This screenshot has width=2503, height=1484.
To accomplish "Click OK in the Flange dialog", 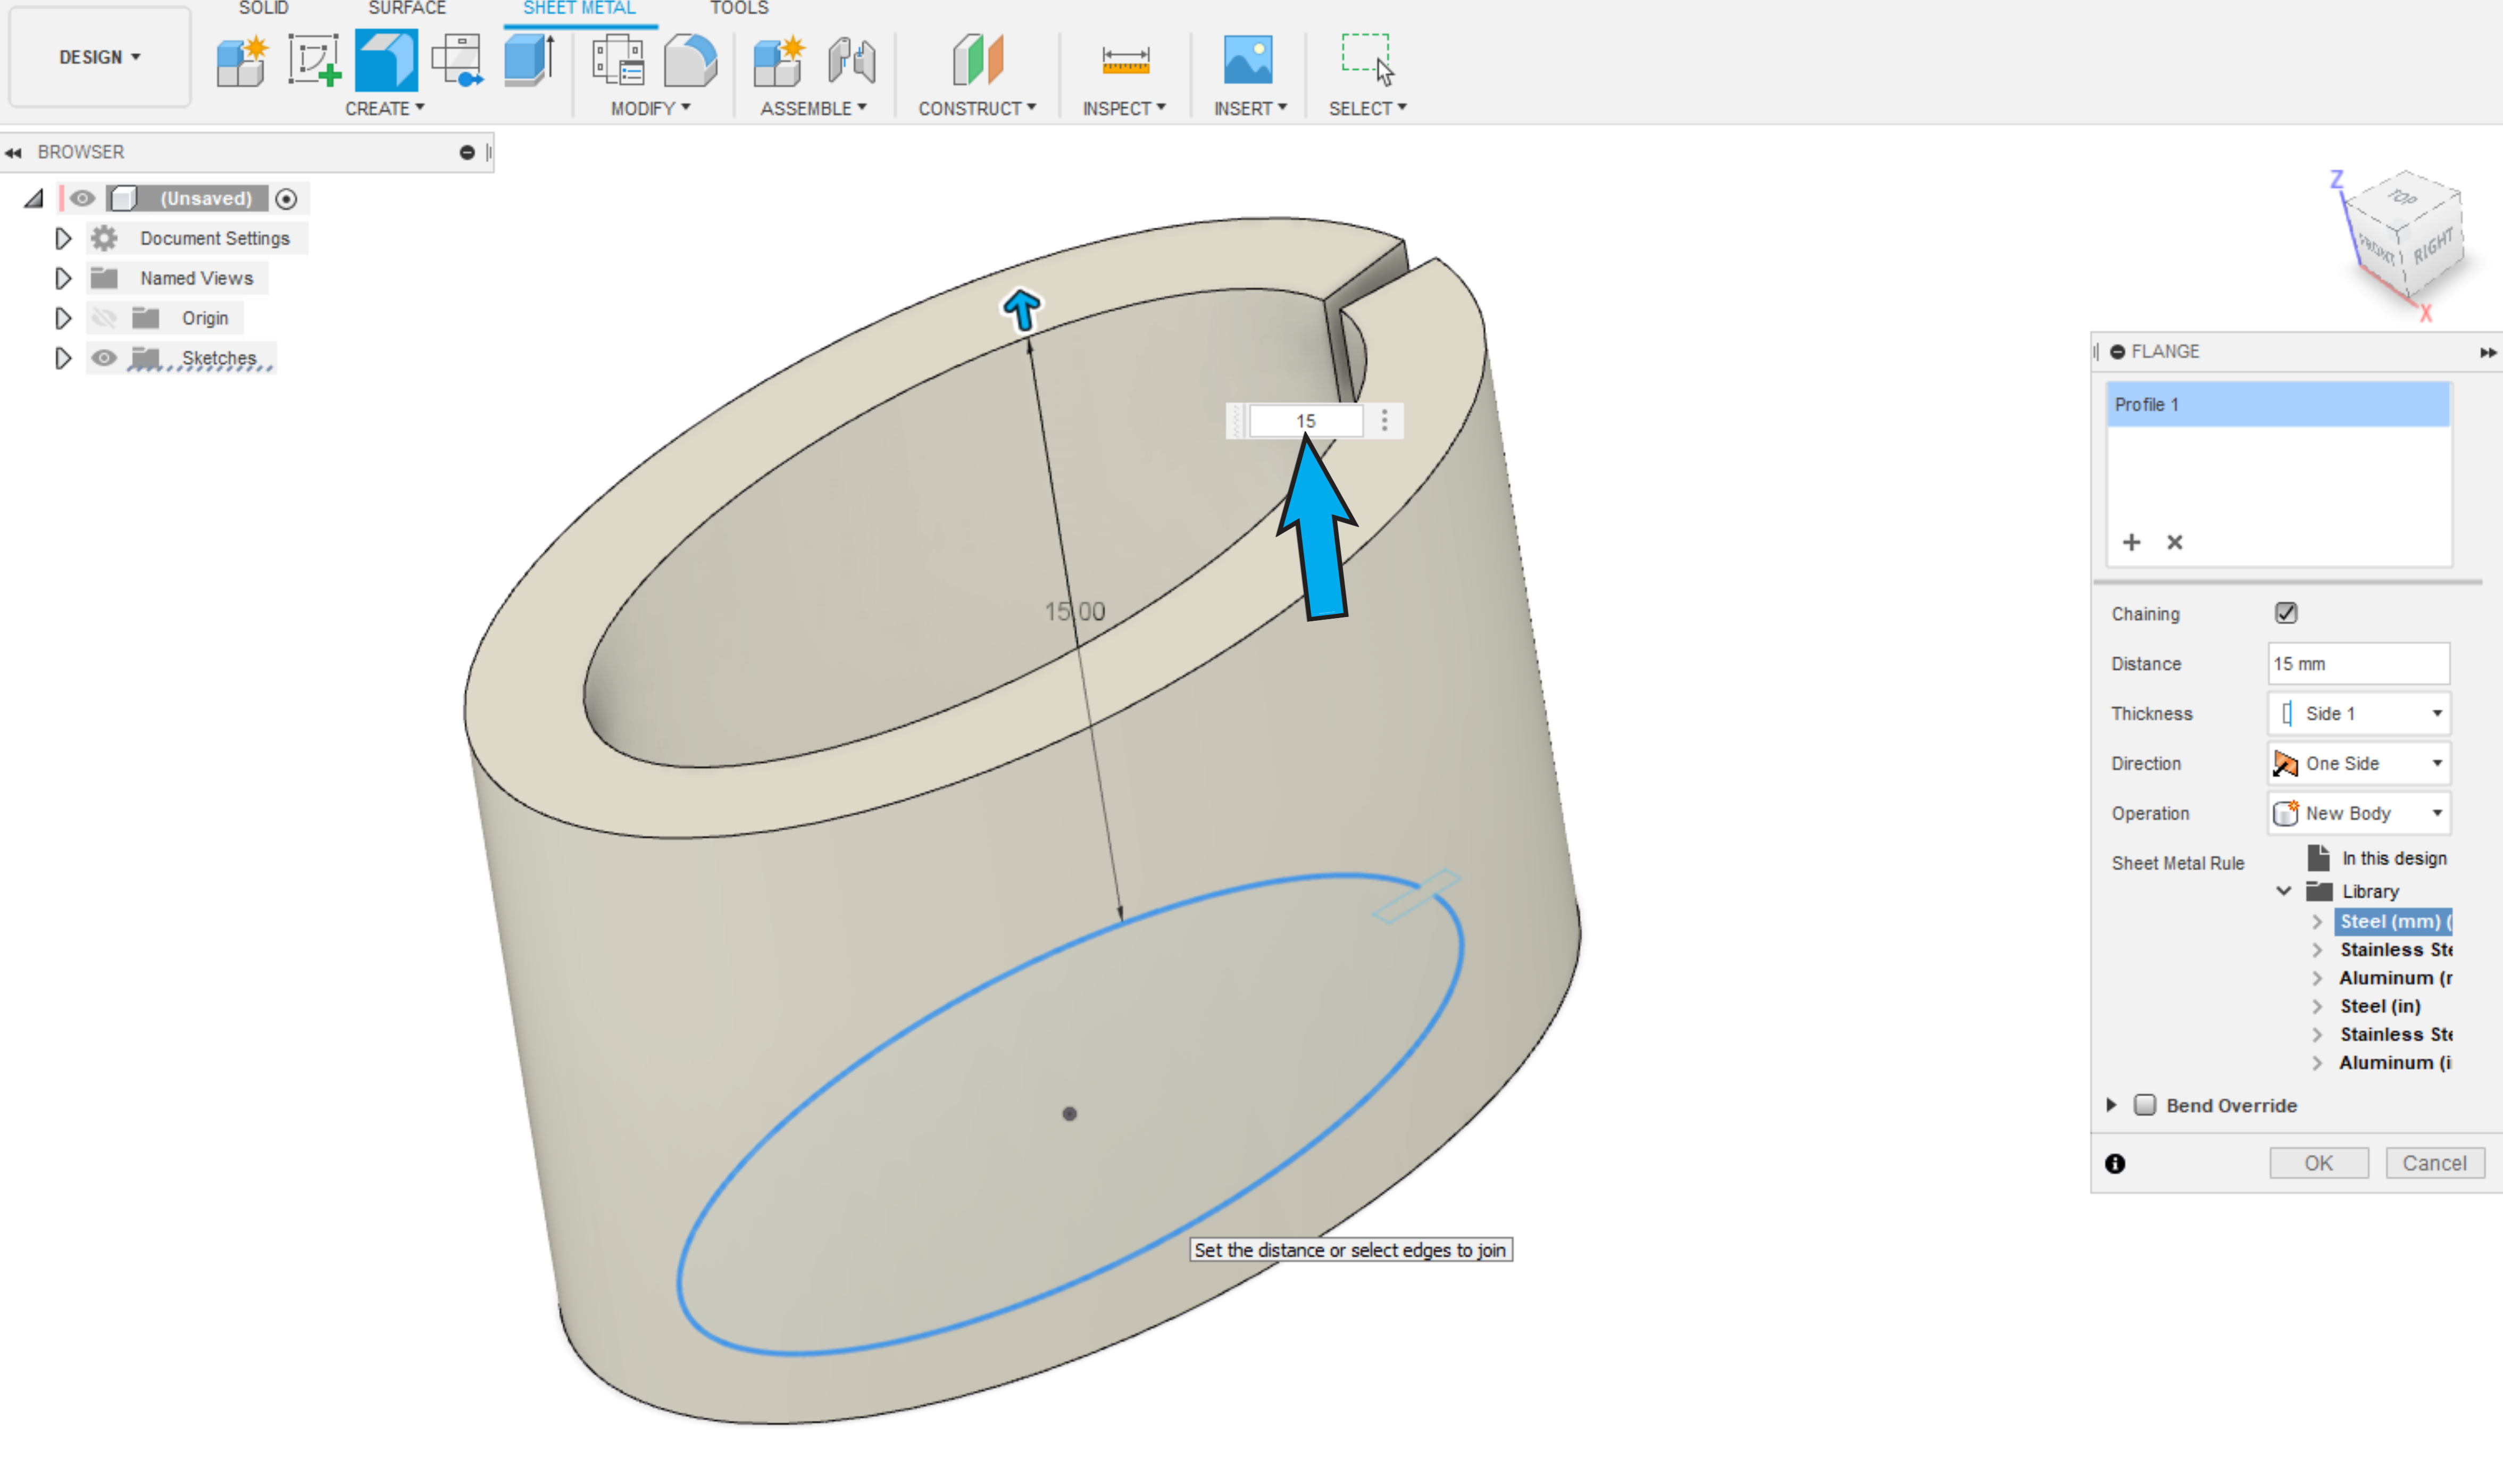I will 2318,1163.
